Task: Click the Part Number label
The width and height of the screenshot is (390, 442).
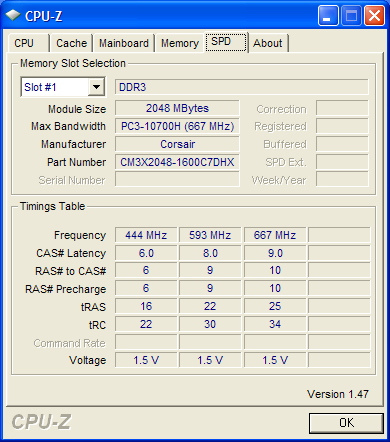Action: coord(76,162)
